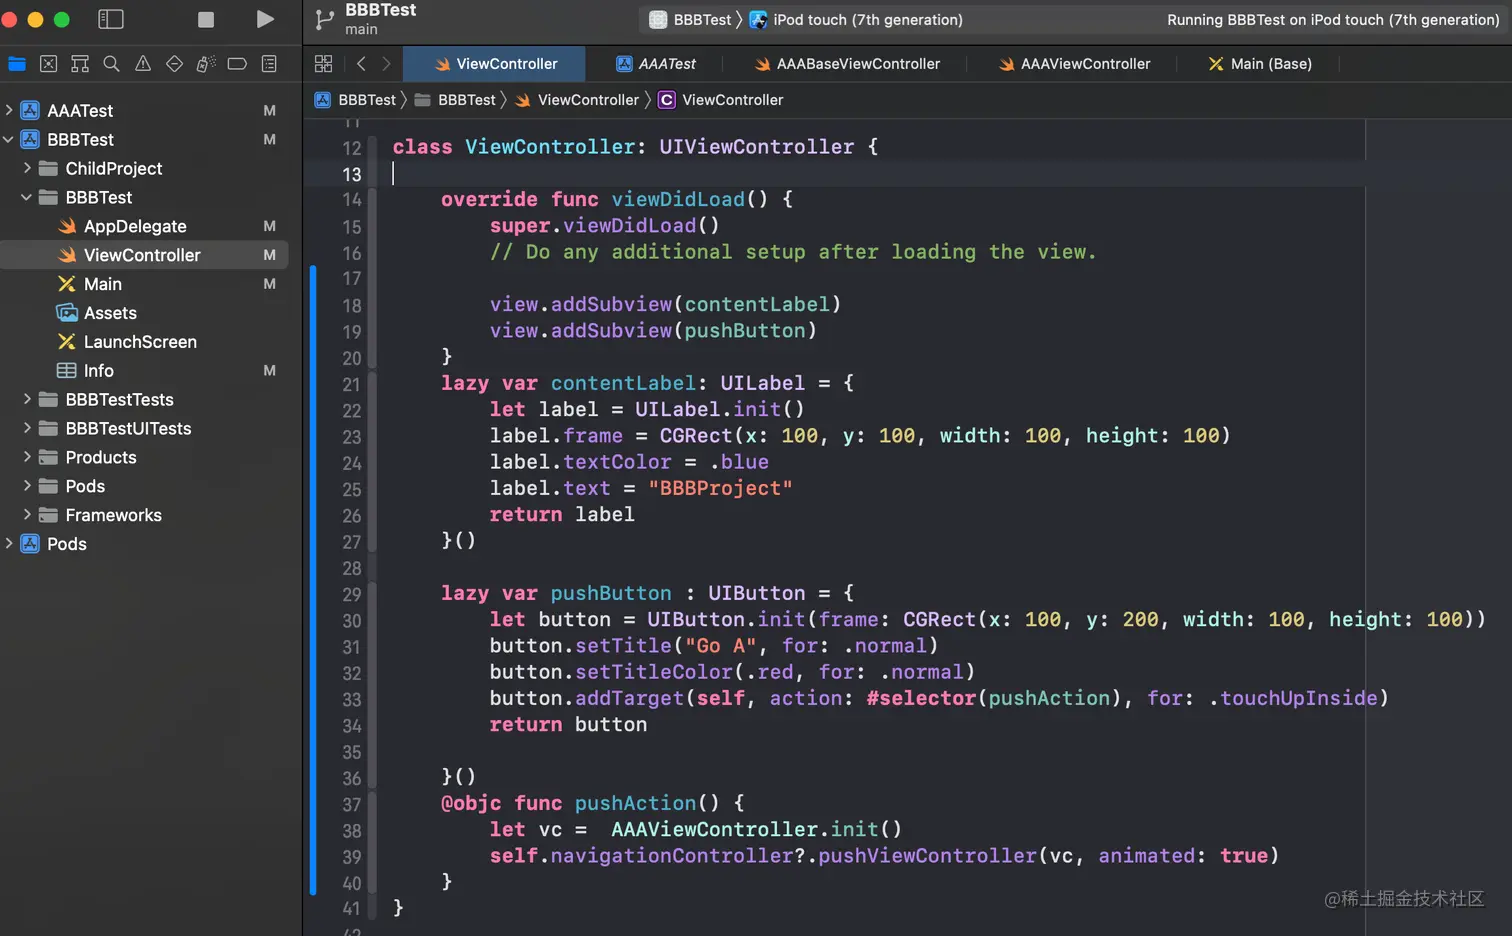Click the pushViewController method call
Viewport: 1512px width, 936px height.
927,856
